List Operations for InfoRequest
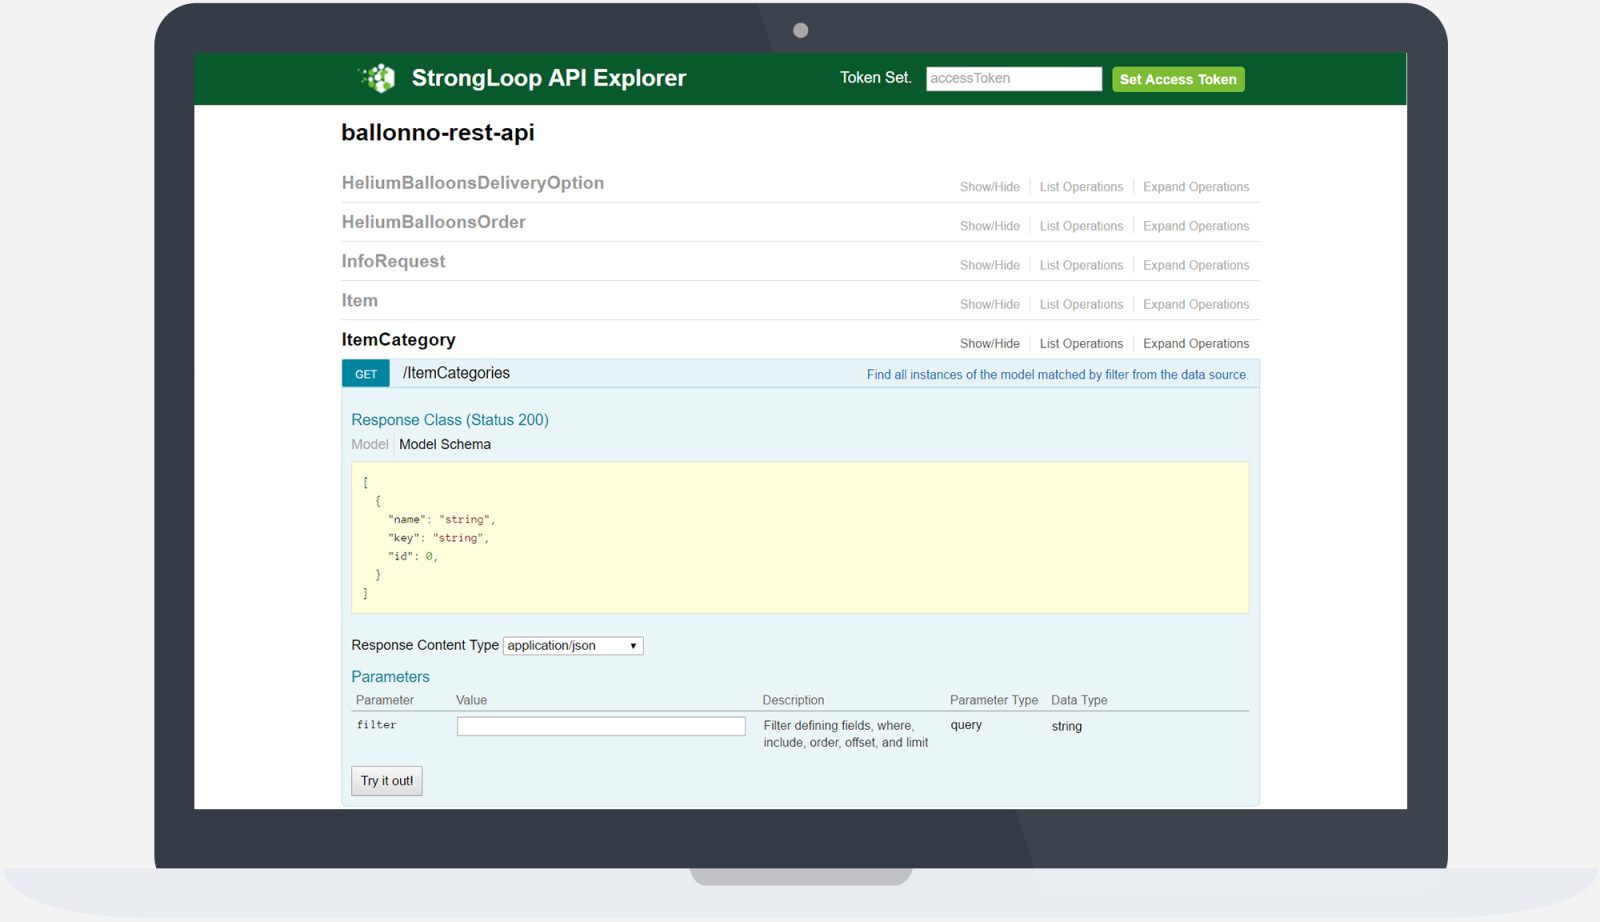Image resolution: width=1600 pixels, height=922 pixels. click(x=1081, y=265)
